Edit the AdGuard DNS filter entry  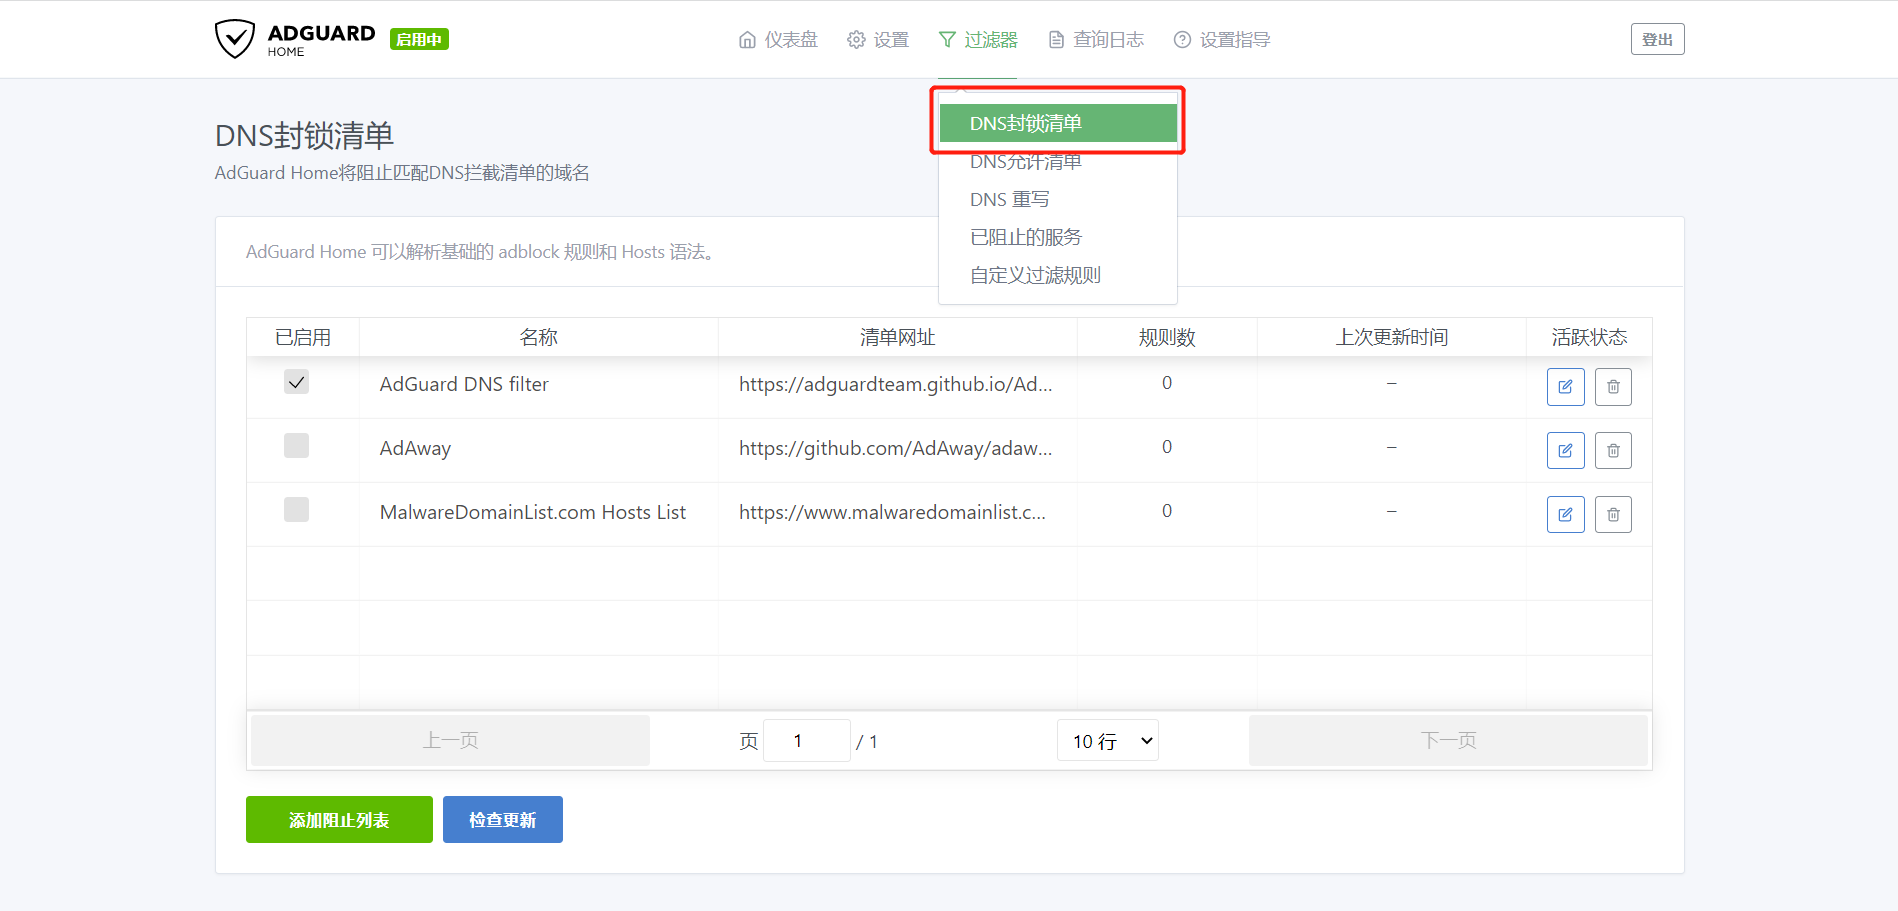(x=1565, y=387)
